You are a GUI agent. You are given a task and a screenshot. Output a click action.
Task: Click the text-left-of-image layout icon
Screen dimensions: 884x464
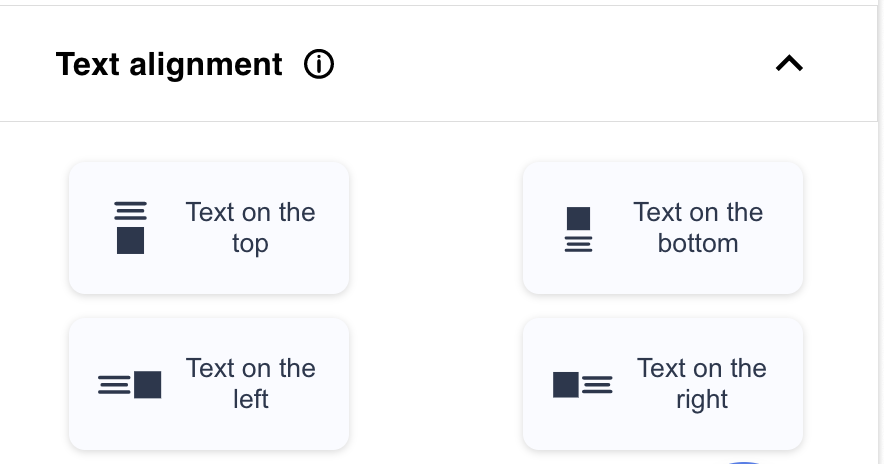130,385
